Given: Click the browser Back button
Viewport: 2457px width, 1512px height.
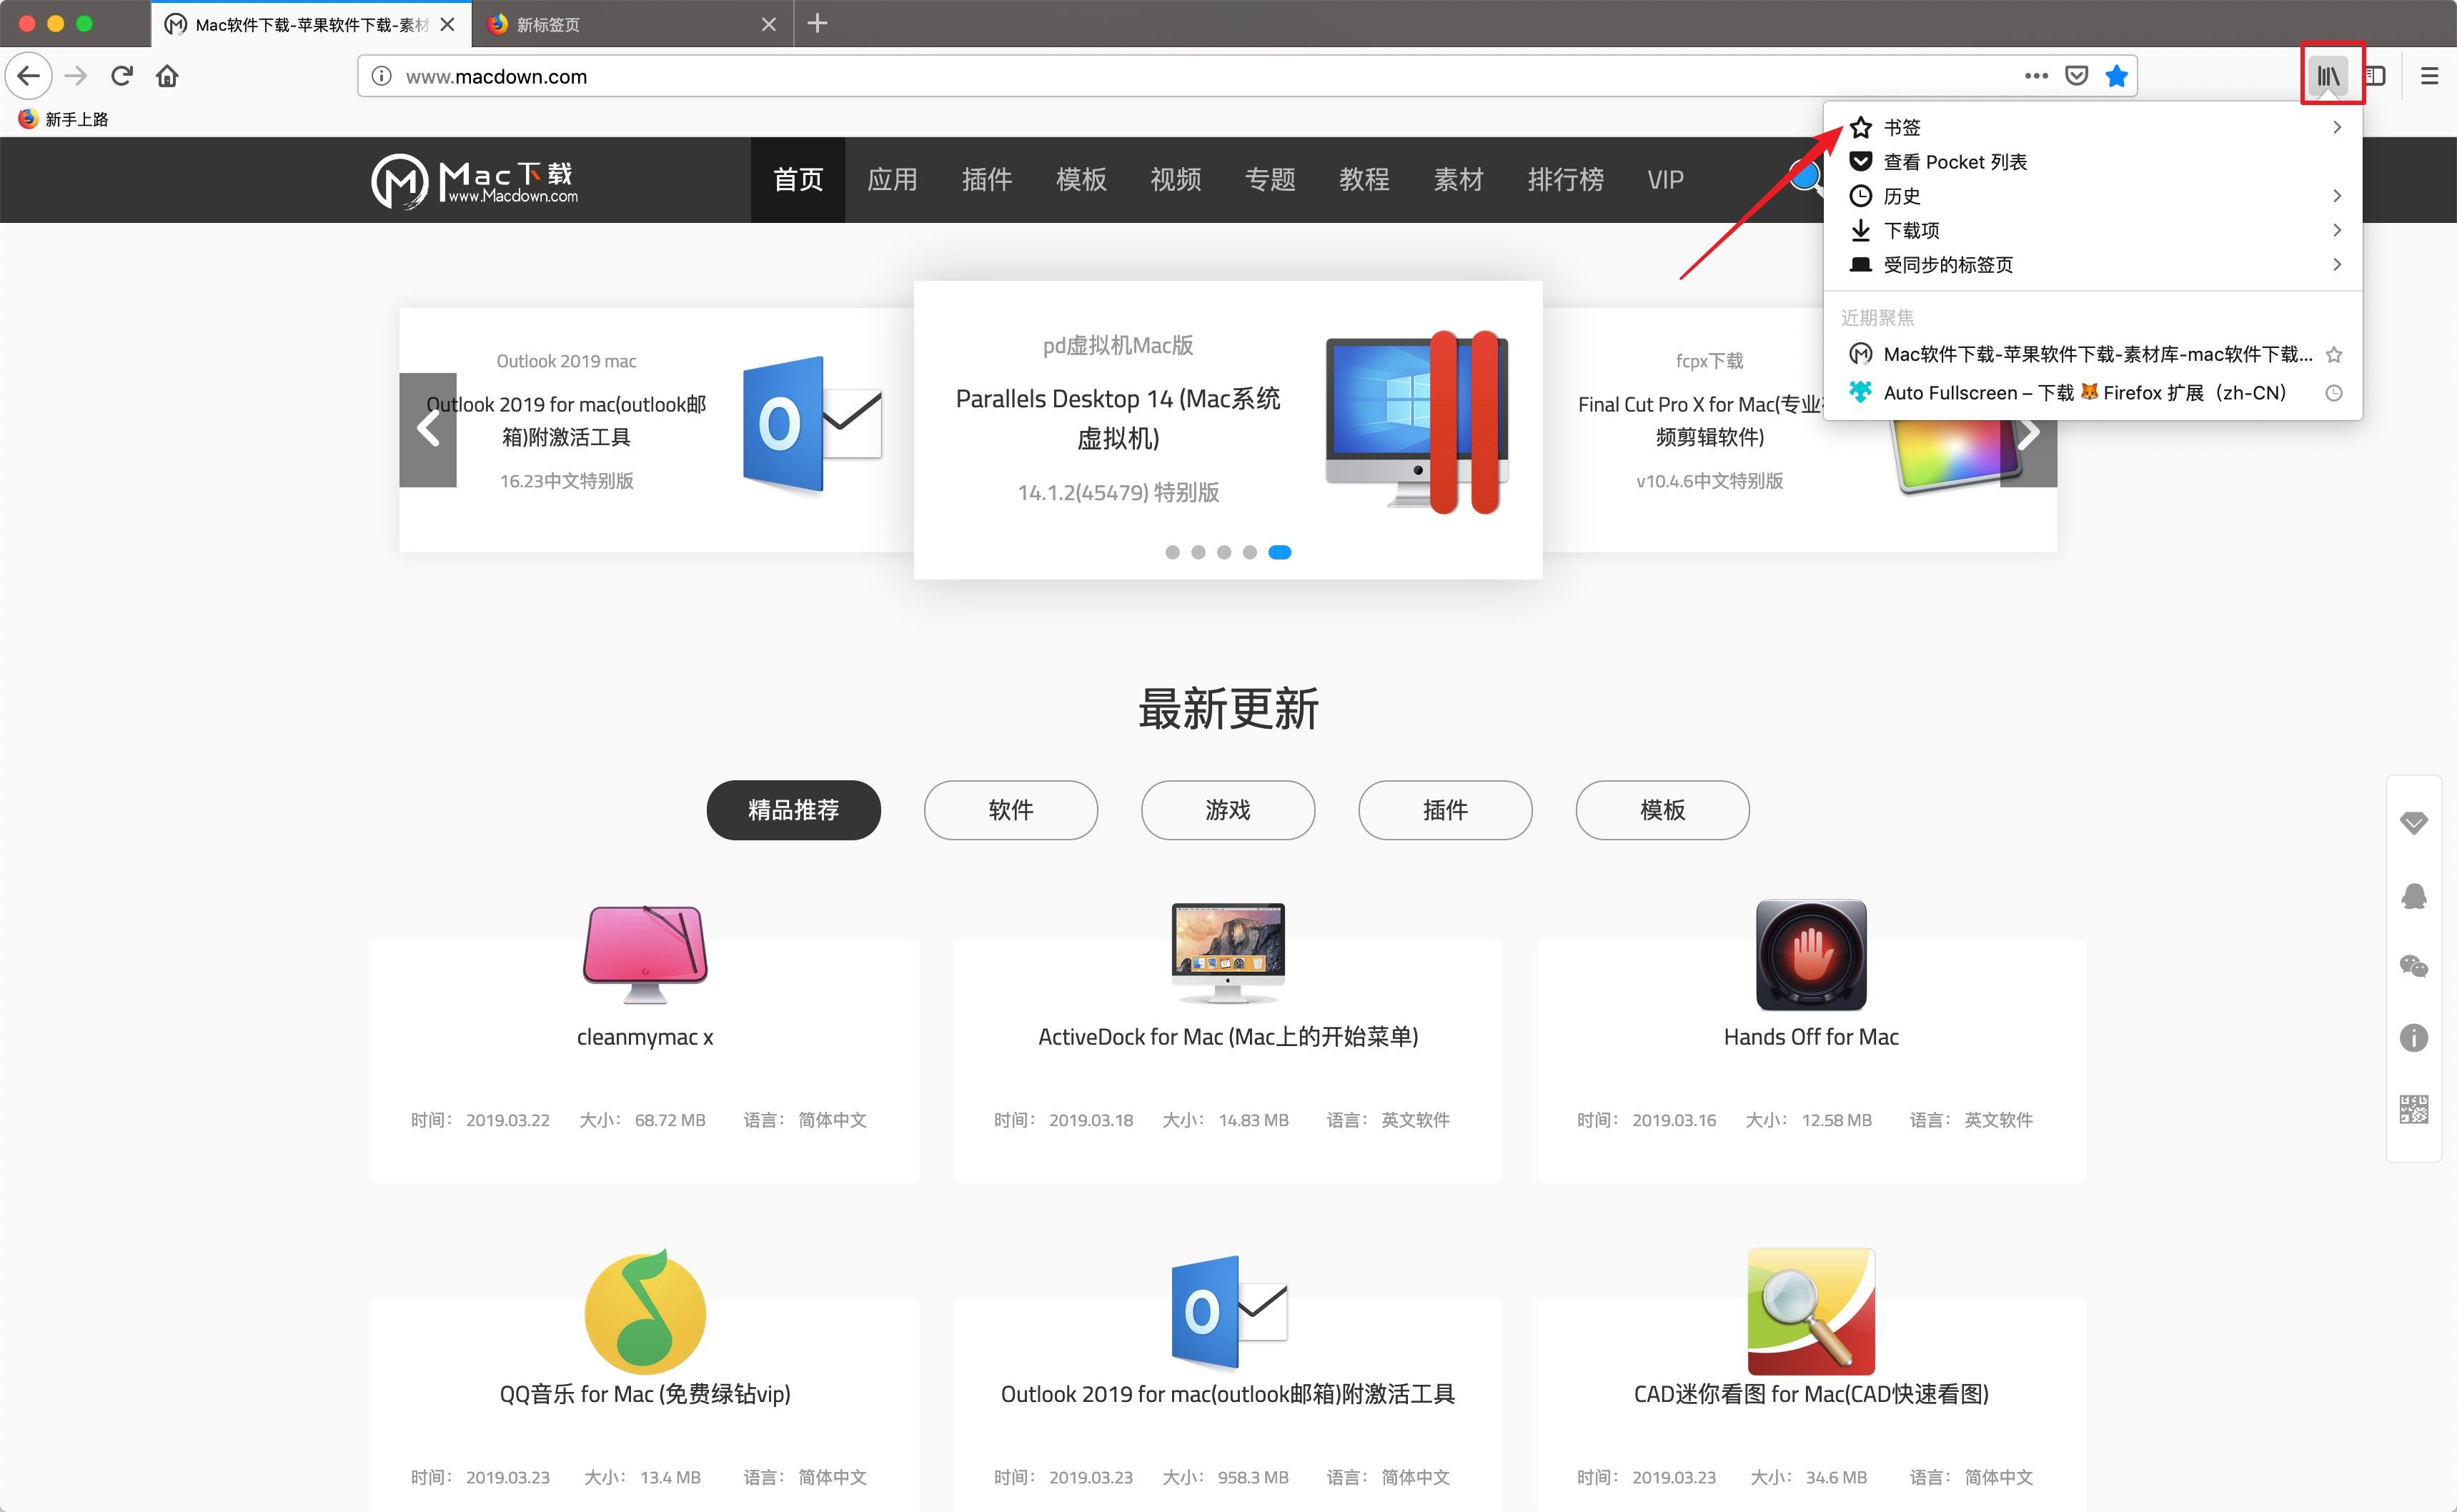Looking at the screenshot, I should (x=28, y=76).
